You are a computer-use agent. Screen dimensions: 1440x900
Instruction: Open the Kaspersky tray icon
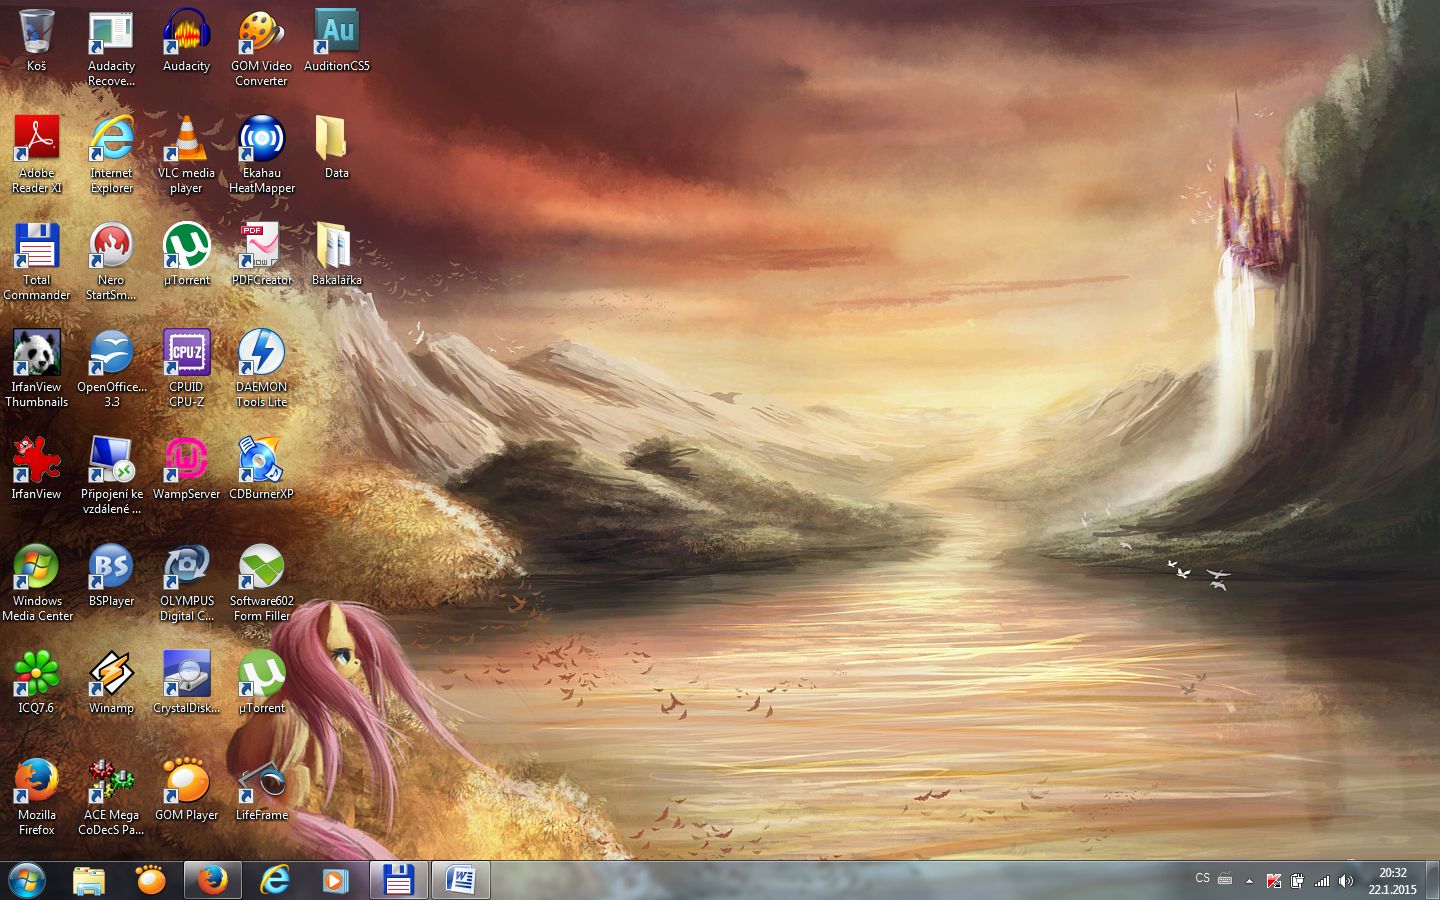tap(1273, 881)
